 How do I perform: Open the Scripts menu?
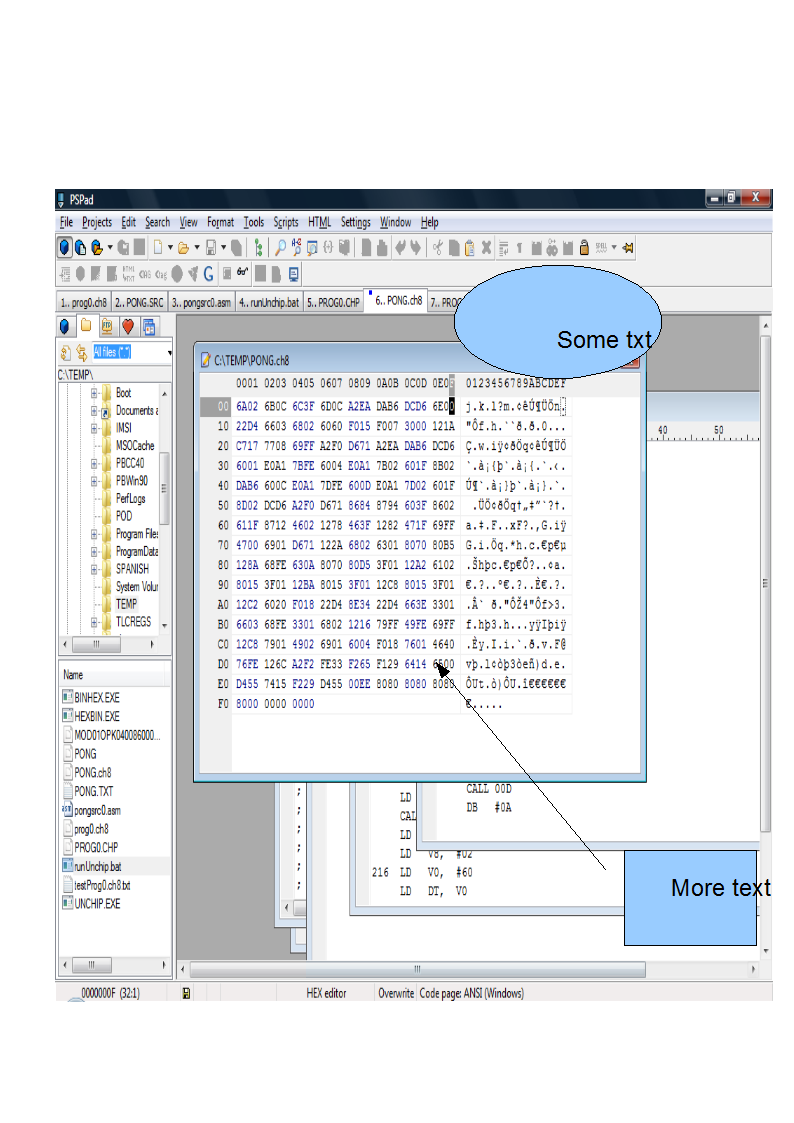pos(286,222)
